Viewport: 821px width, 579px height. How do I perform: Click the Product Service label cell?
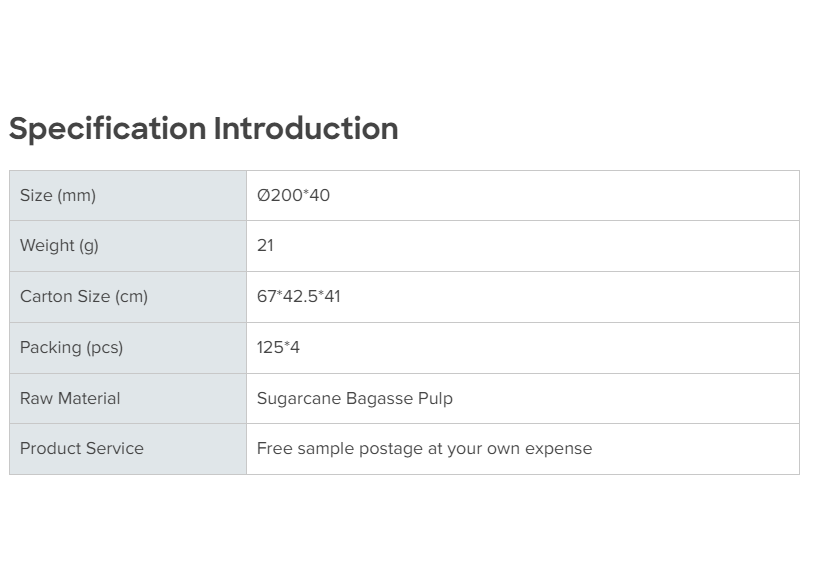pyautogui.click(x=82, y=449)
